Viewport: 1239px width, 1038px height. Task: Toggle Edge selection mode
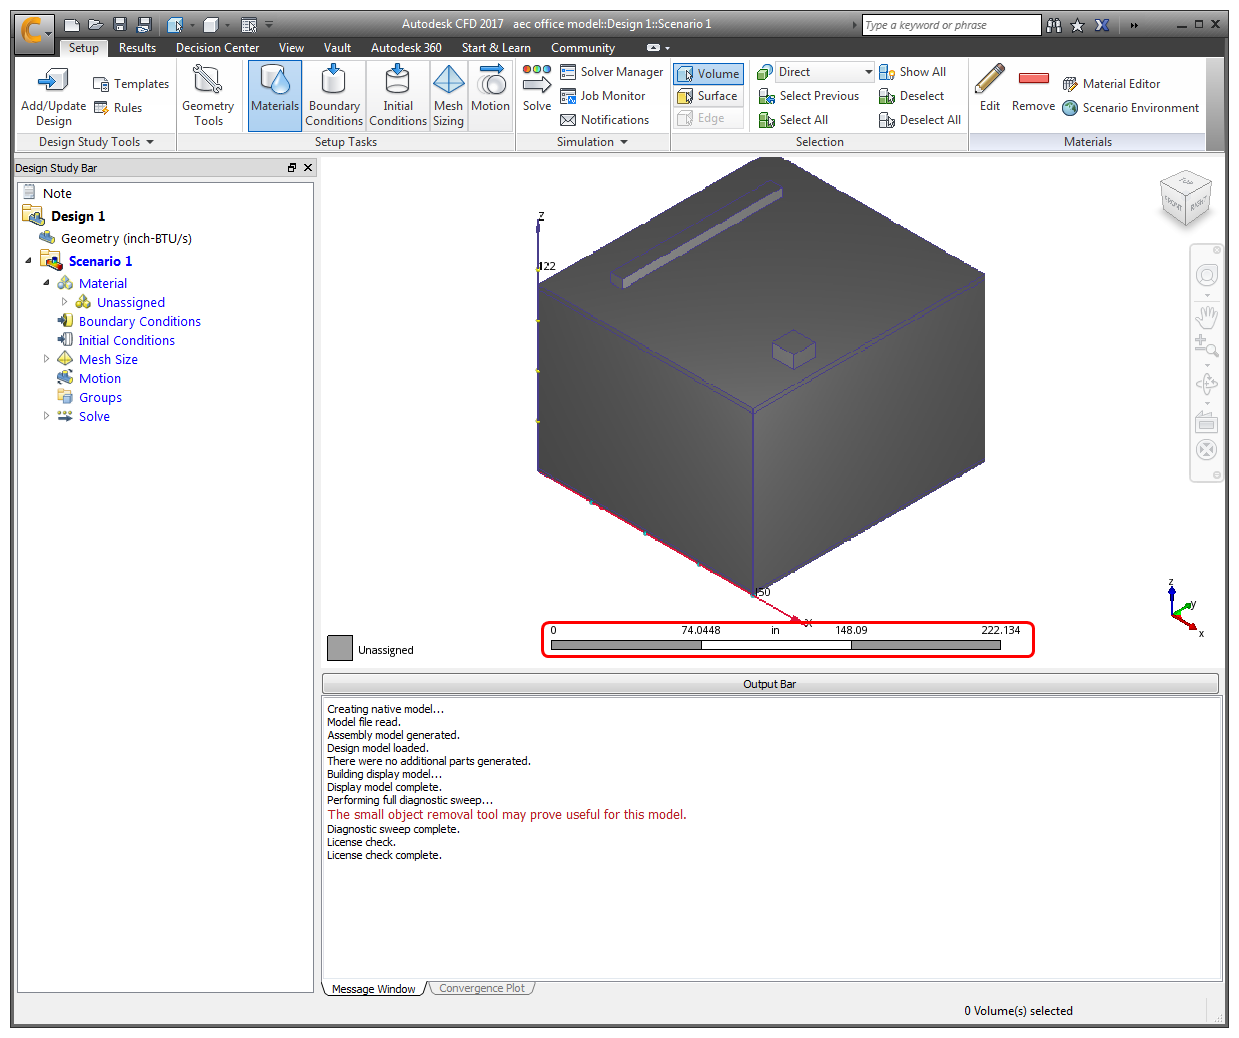click(709, 118)
